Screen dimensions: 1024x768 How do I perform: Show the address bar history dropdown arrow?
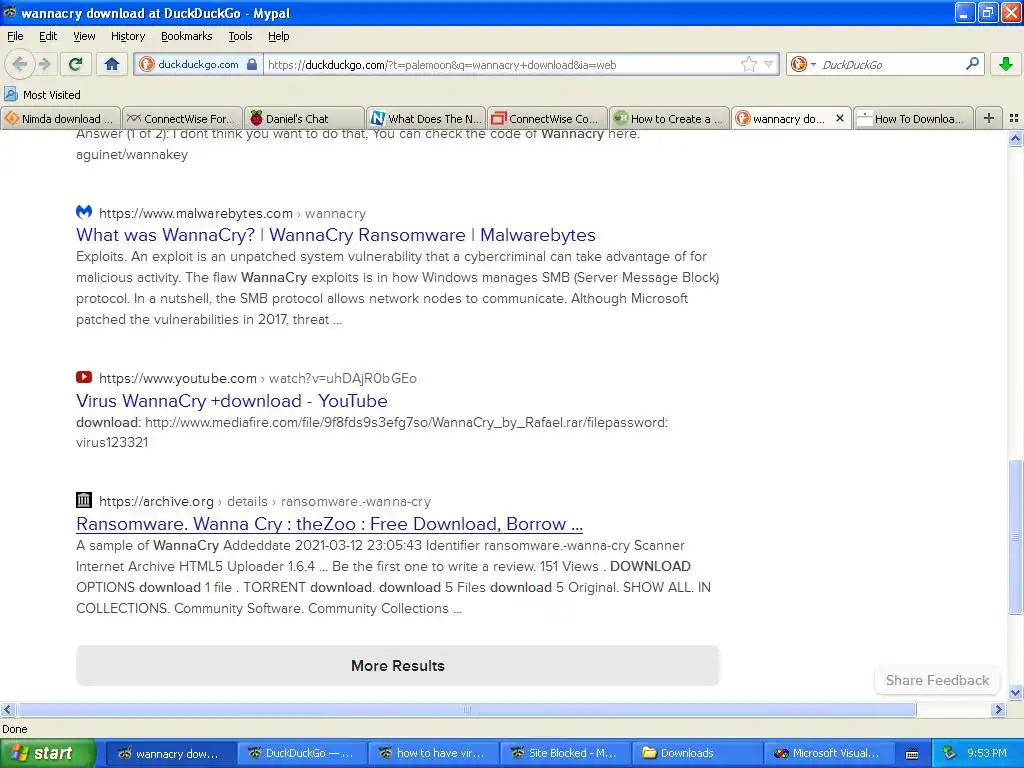pos(769,64)
